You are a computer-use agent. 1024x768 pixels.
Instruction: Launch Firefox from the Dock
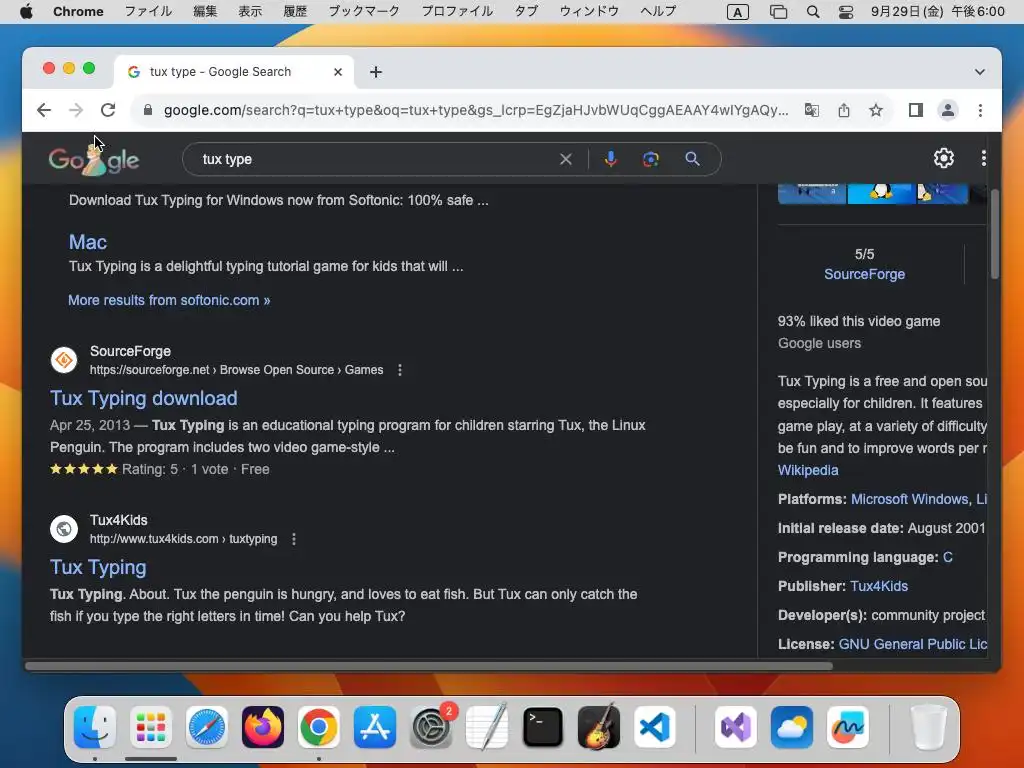tap(263, 727)
